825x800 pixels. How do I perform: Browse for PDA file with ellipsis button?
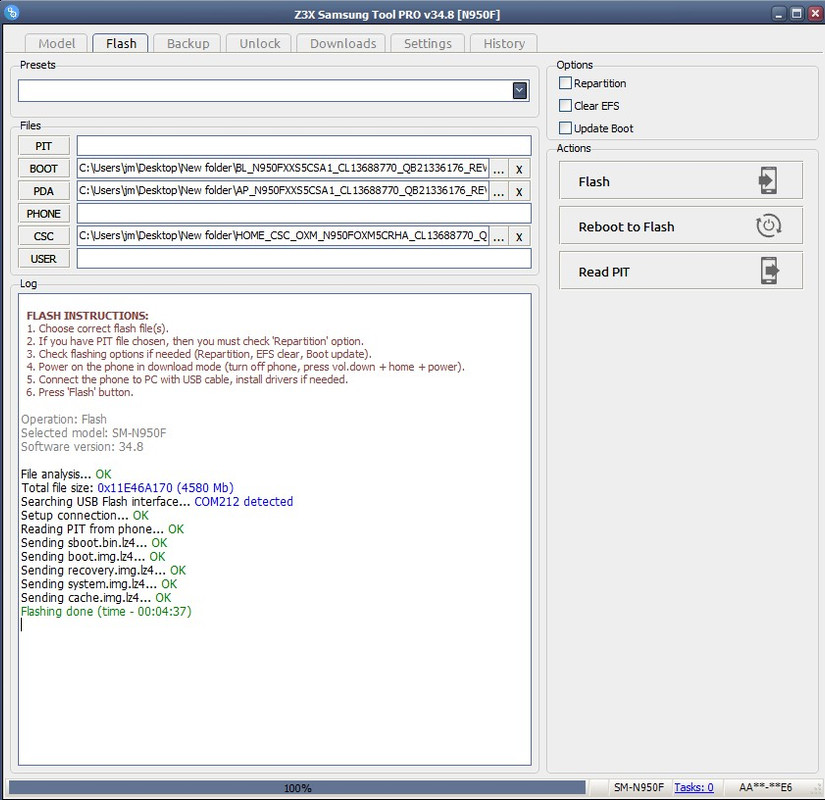tap(499, 191)
